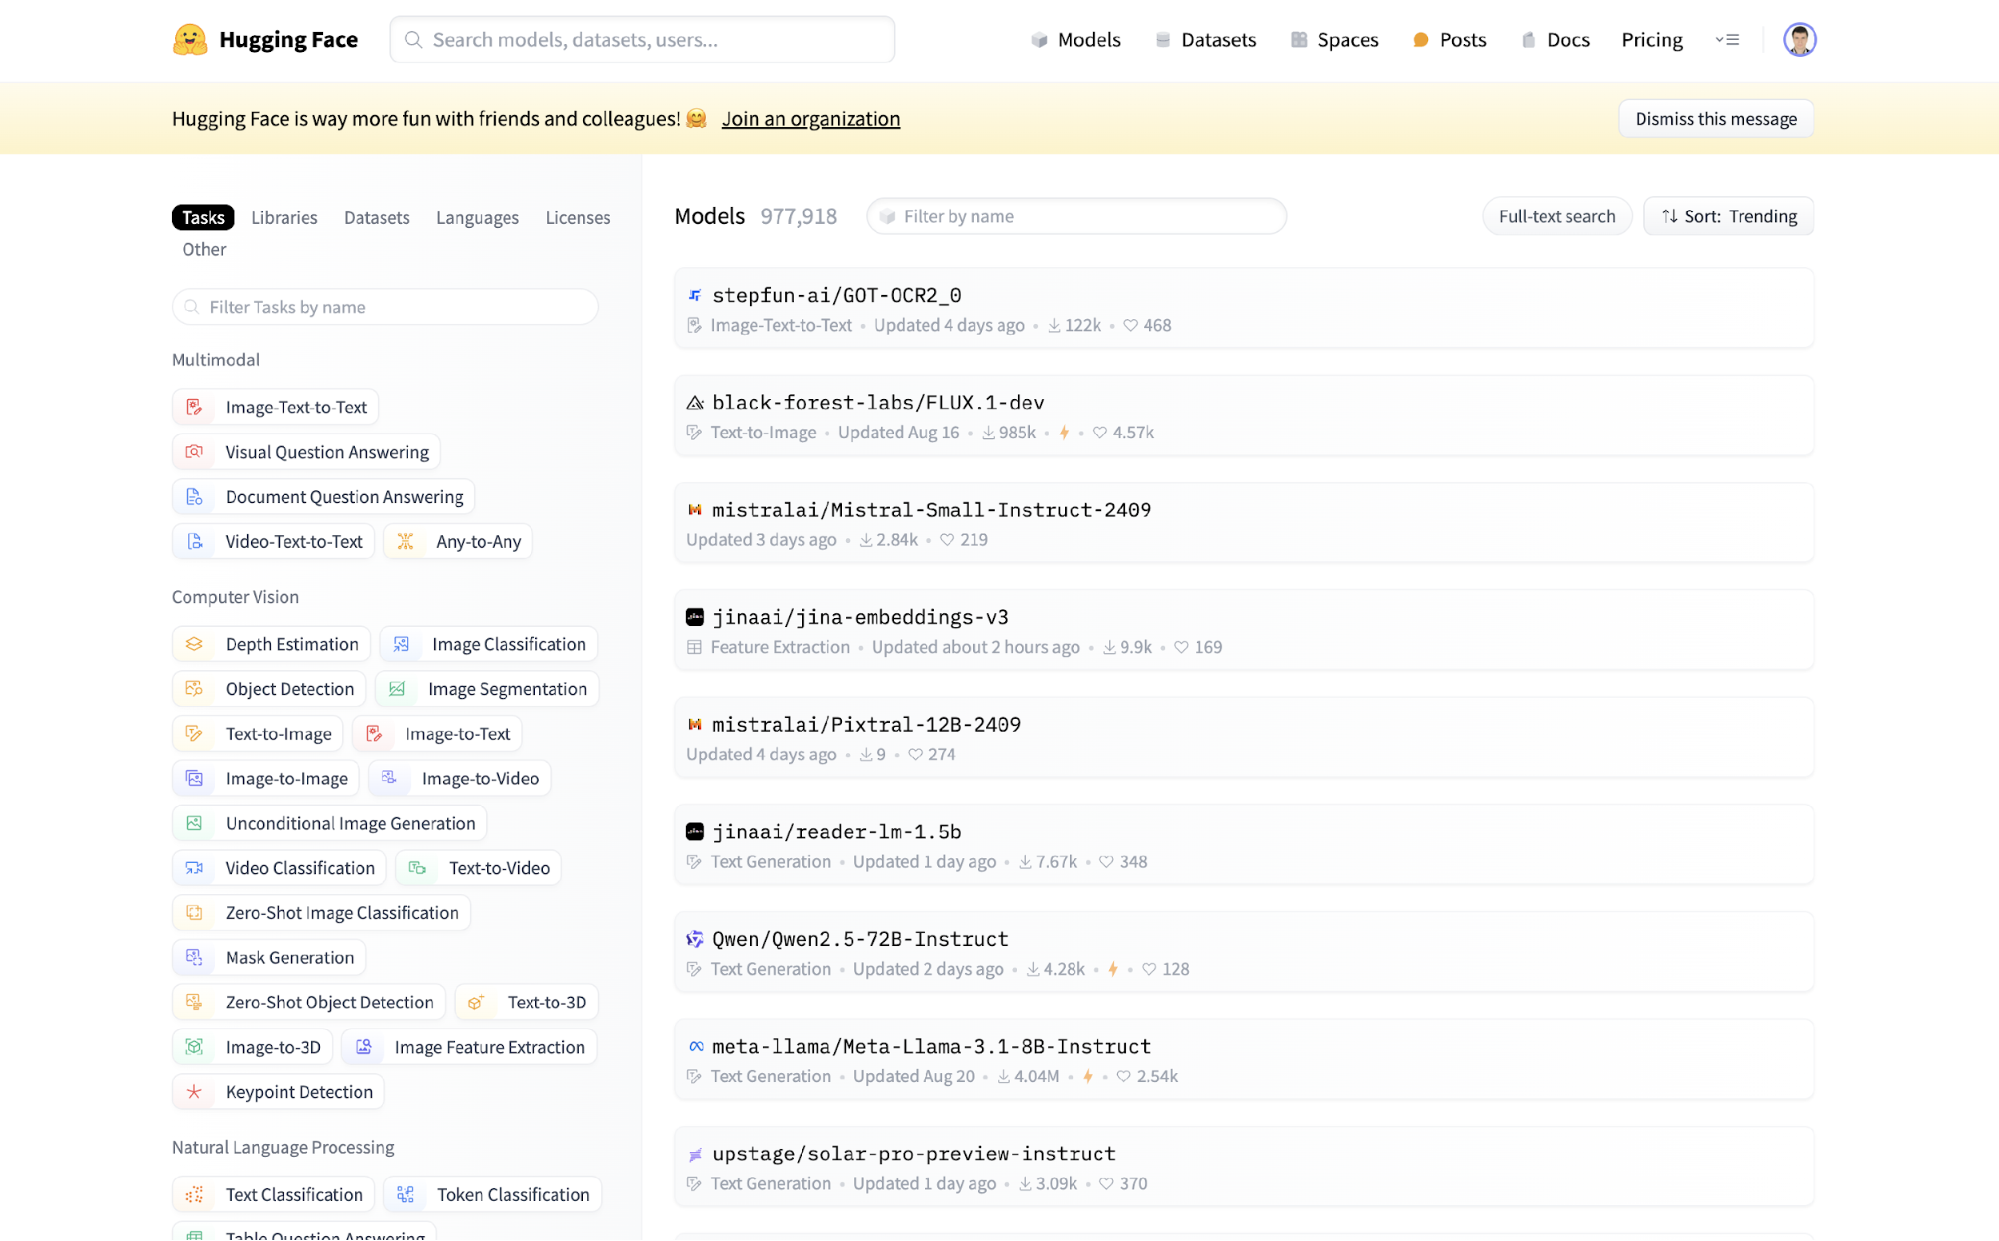Open jinaai/jina-embeddings-v3 model
The height and width of the screenshot is (1241, 1999).
pos(1244,630)
